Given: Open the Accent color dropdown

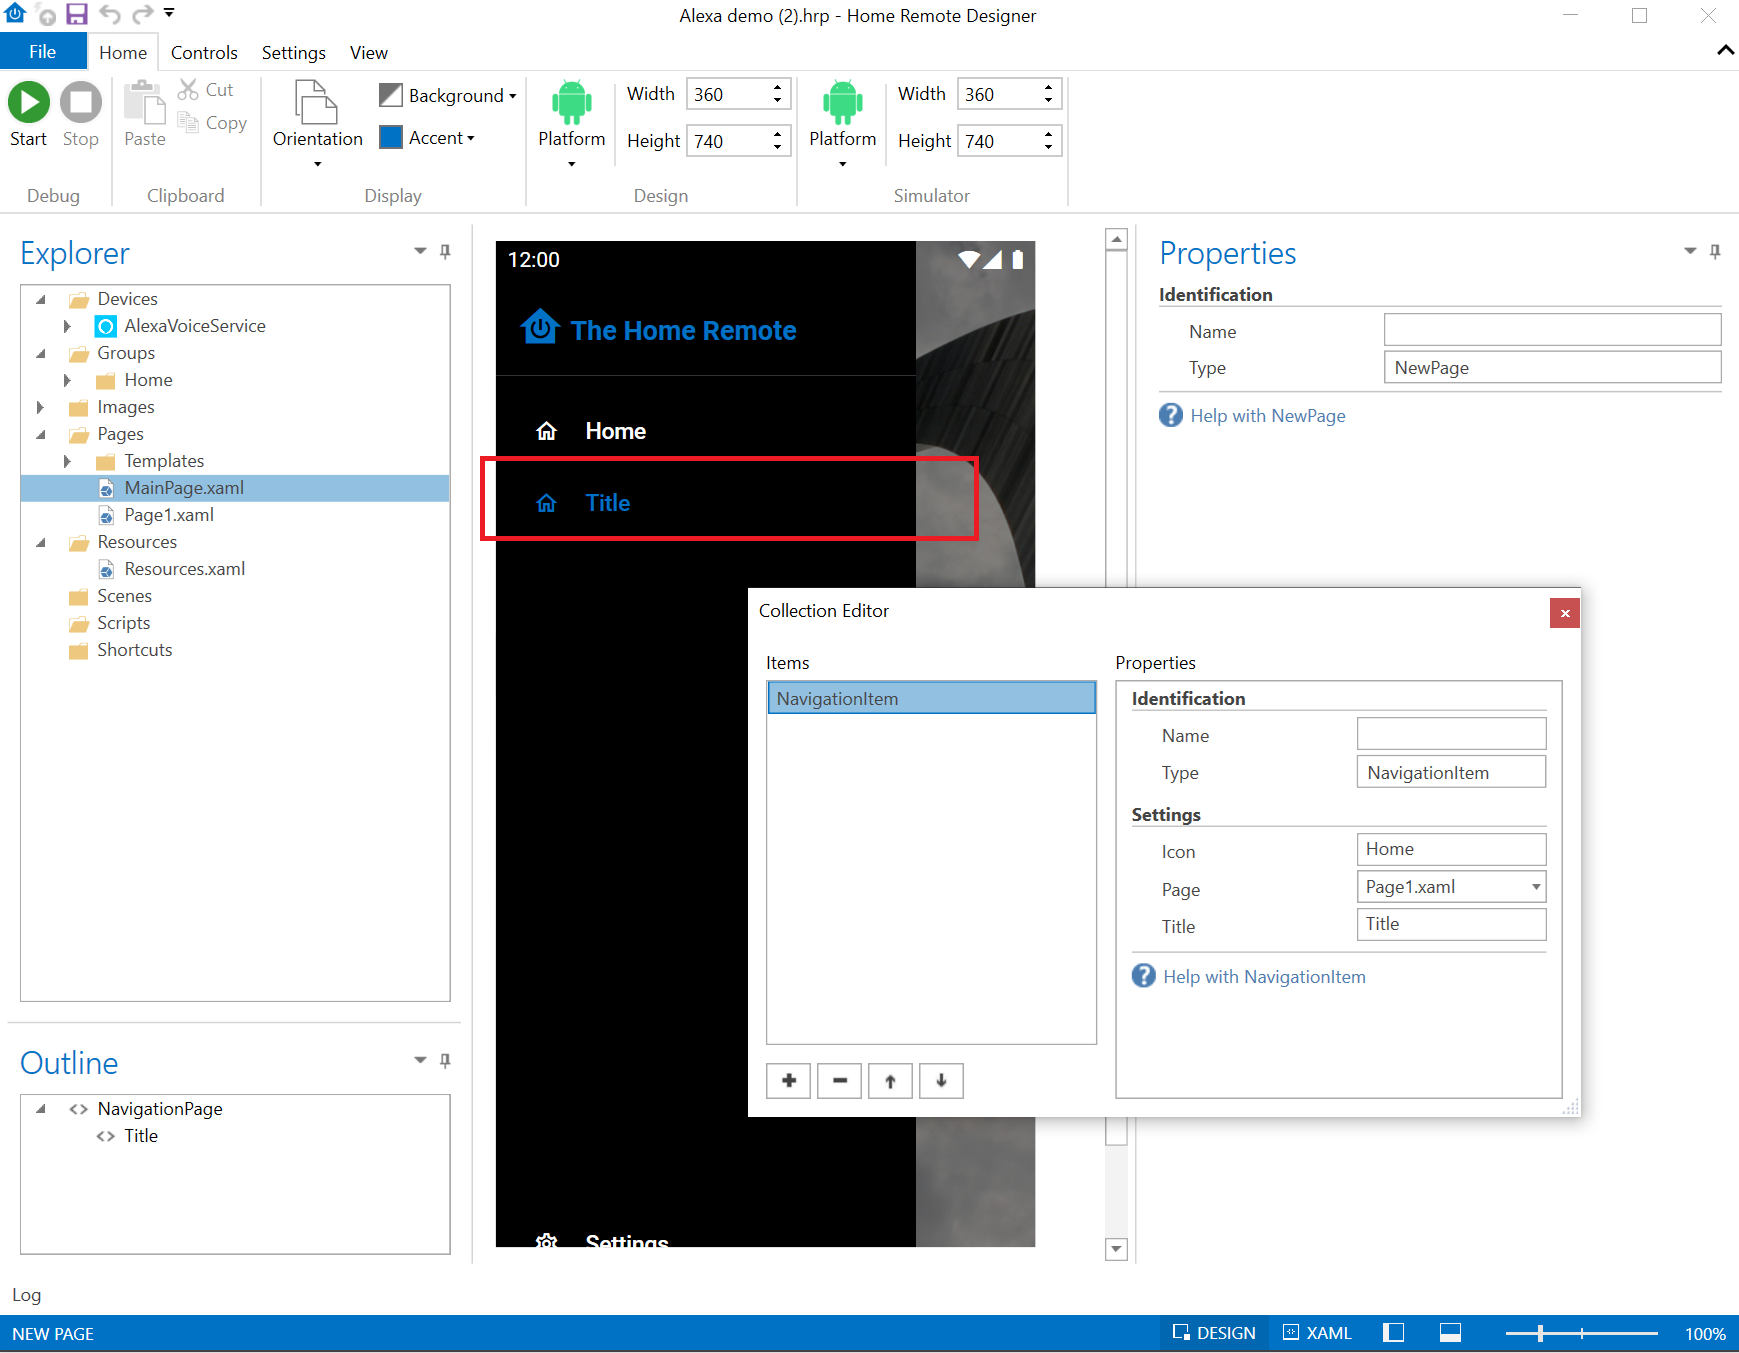Looking at the screenshot, I should (427, 137).
